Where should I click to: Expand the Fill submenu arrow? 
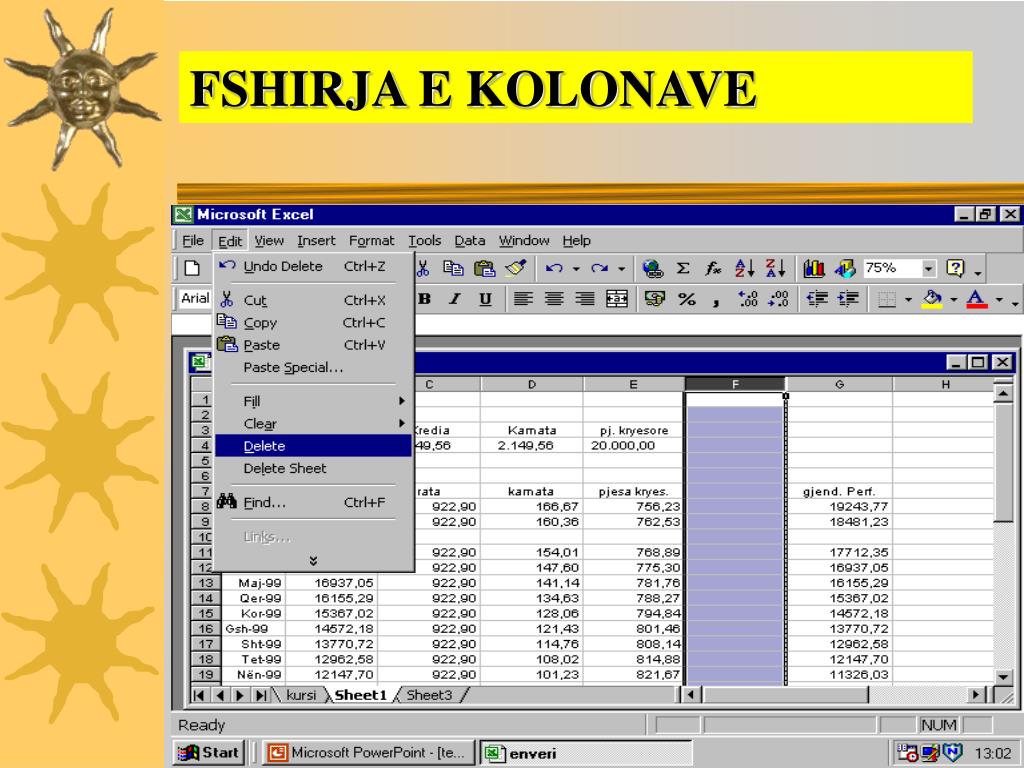pyautogui.click(x=402, y=401)
